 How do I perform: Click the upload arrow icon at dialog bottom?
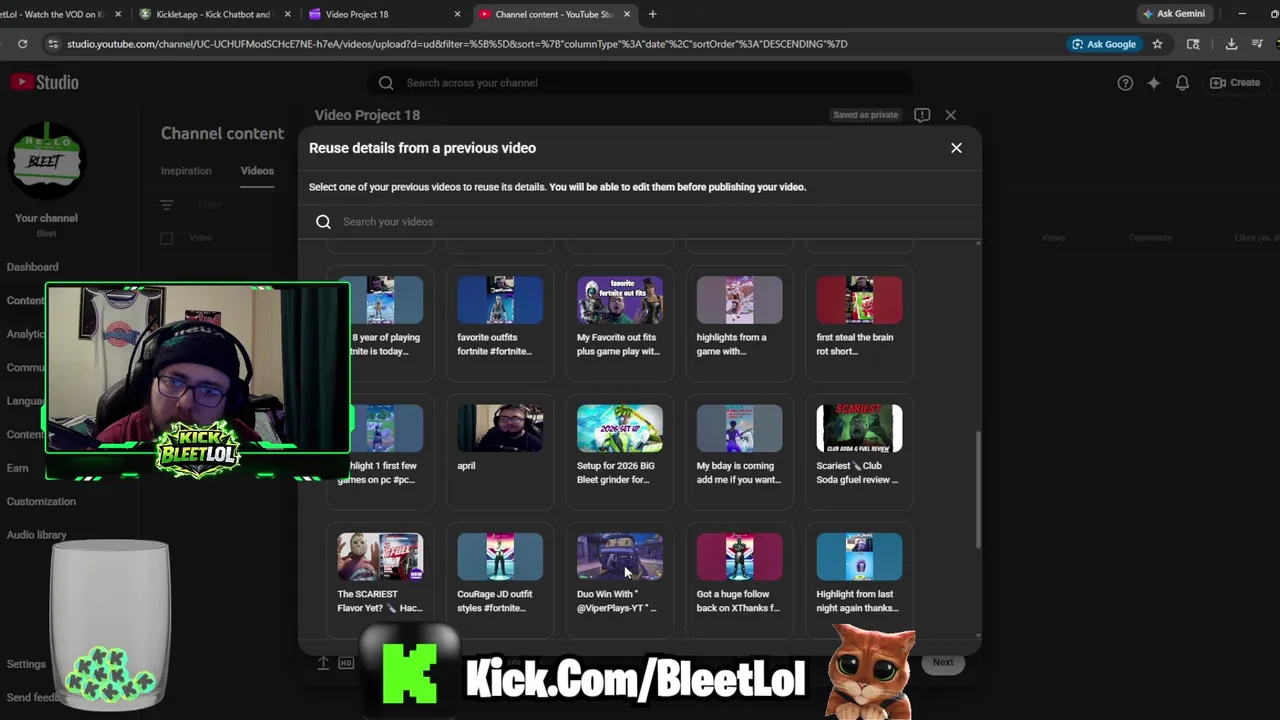pyautogui.click(x=323, y=663)
